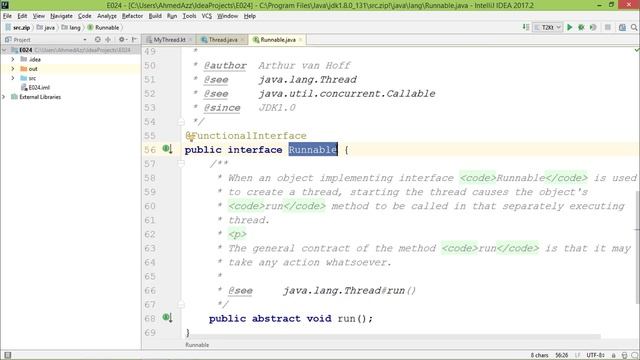640x360 pixels.
Task: Click fold end marker at line 67
Action: [x=181, y=304]
